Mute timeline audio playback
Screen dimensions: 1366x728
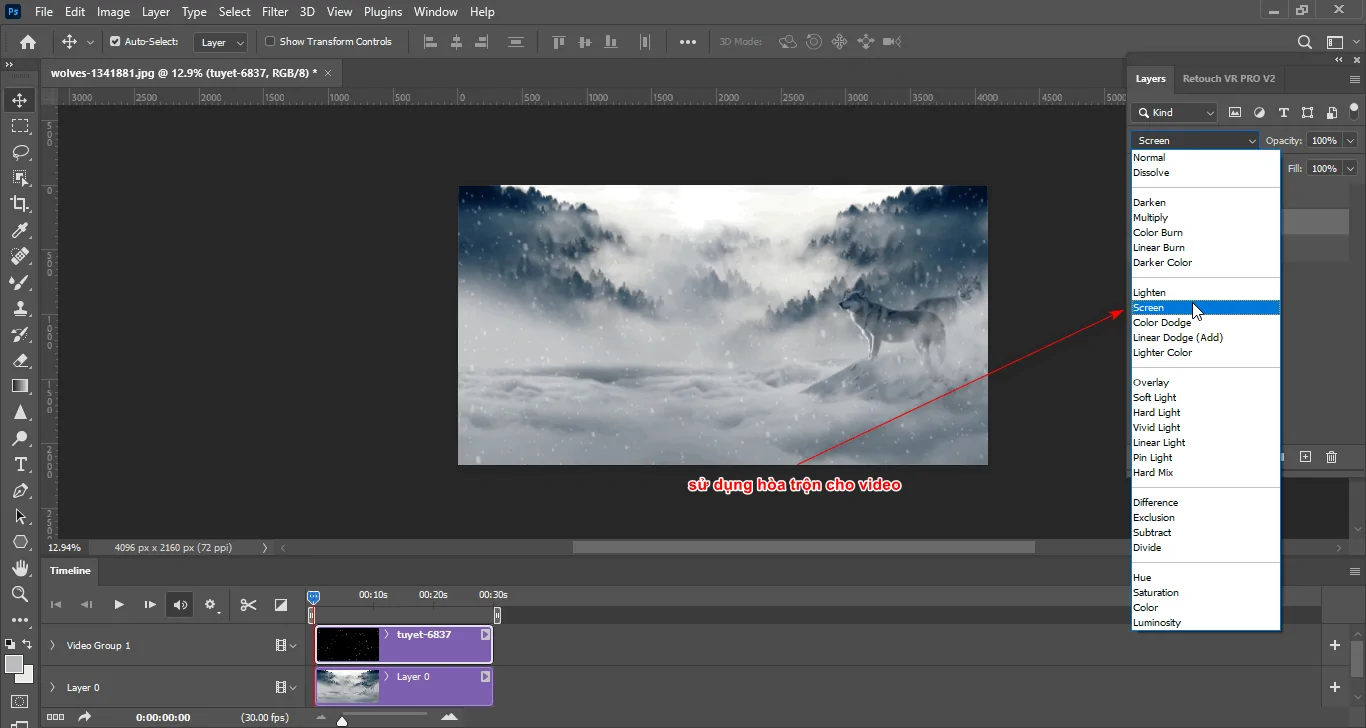pos(179,604)
